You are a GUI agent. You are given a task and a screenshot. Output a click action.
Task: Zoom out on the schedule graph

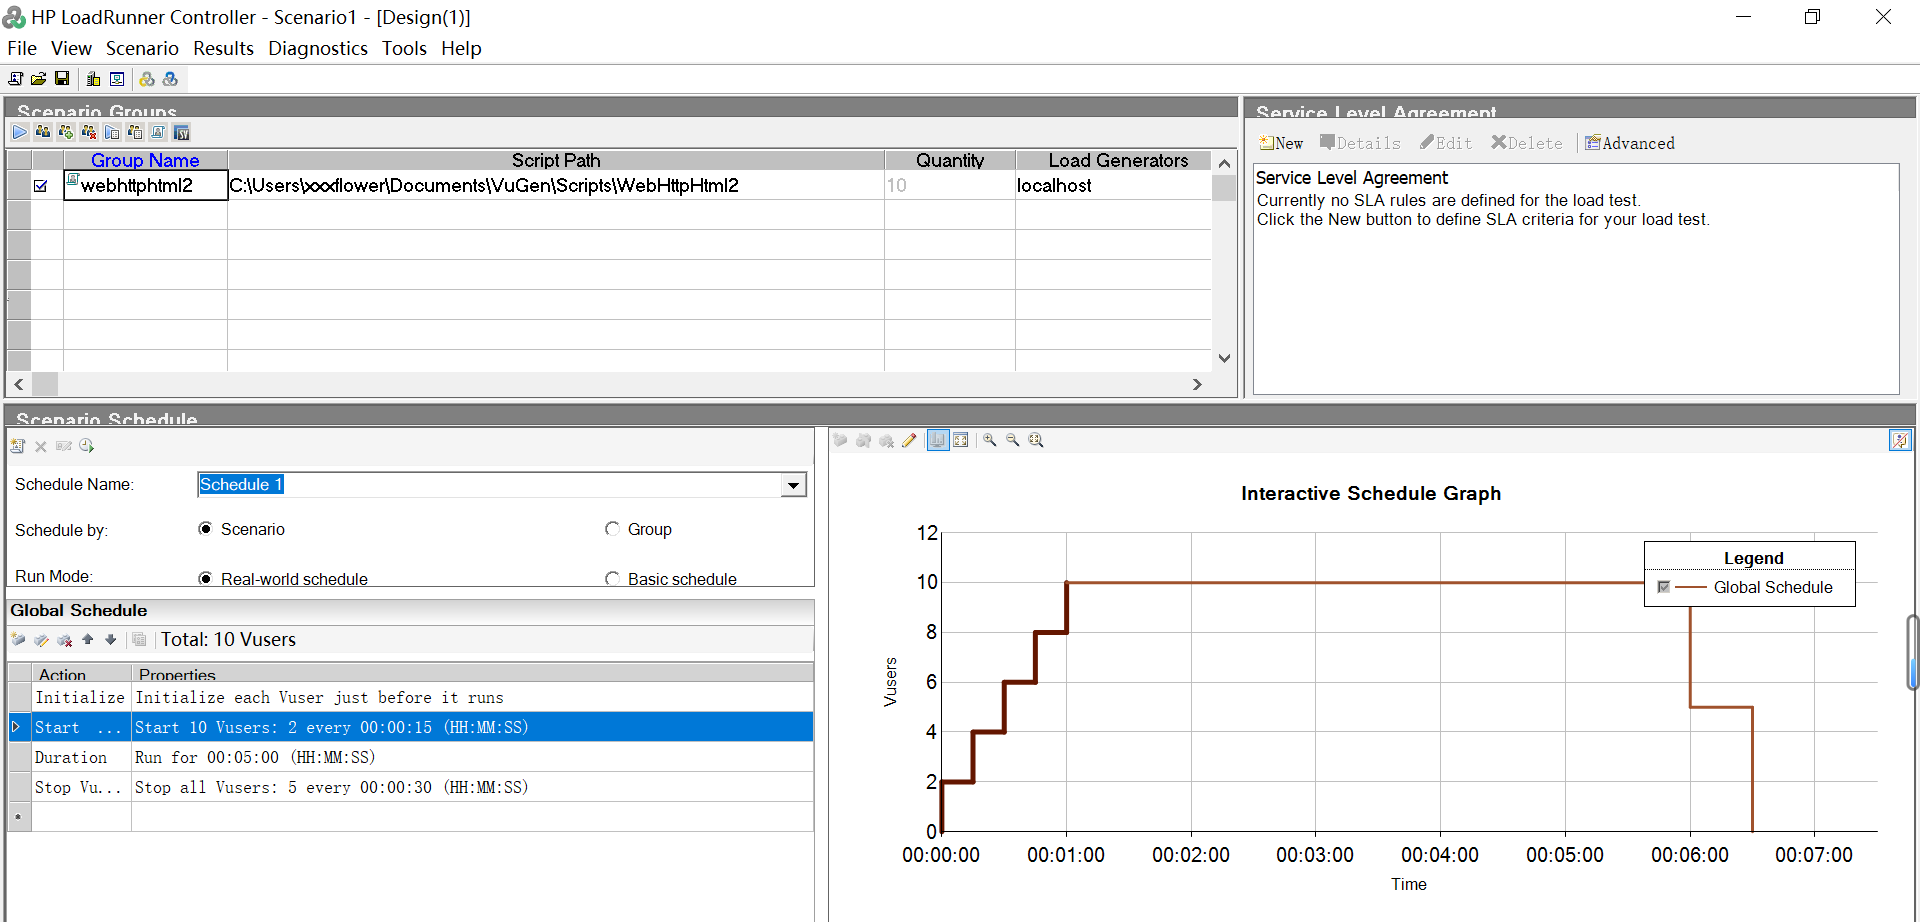[x=1013, y=440]
